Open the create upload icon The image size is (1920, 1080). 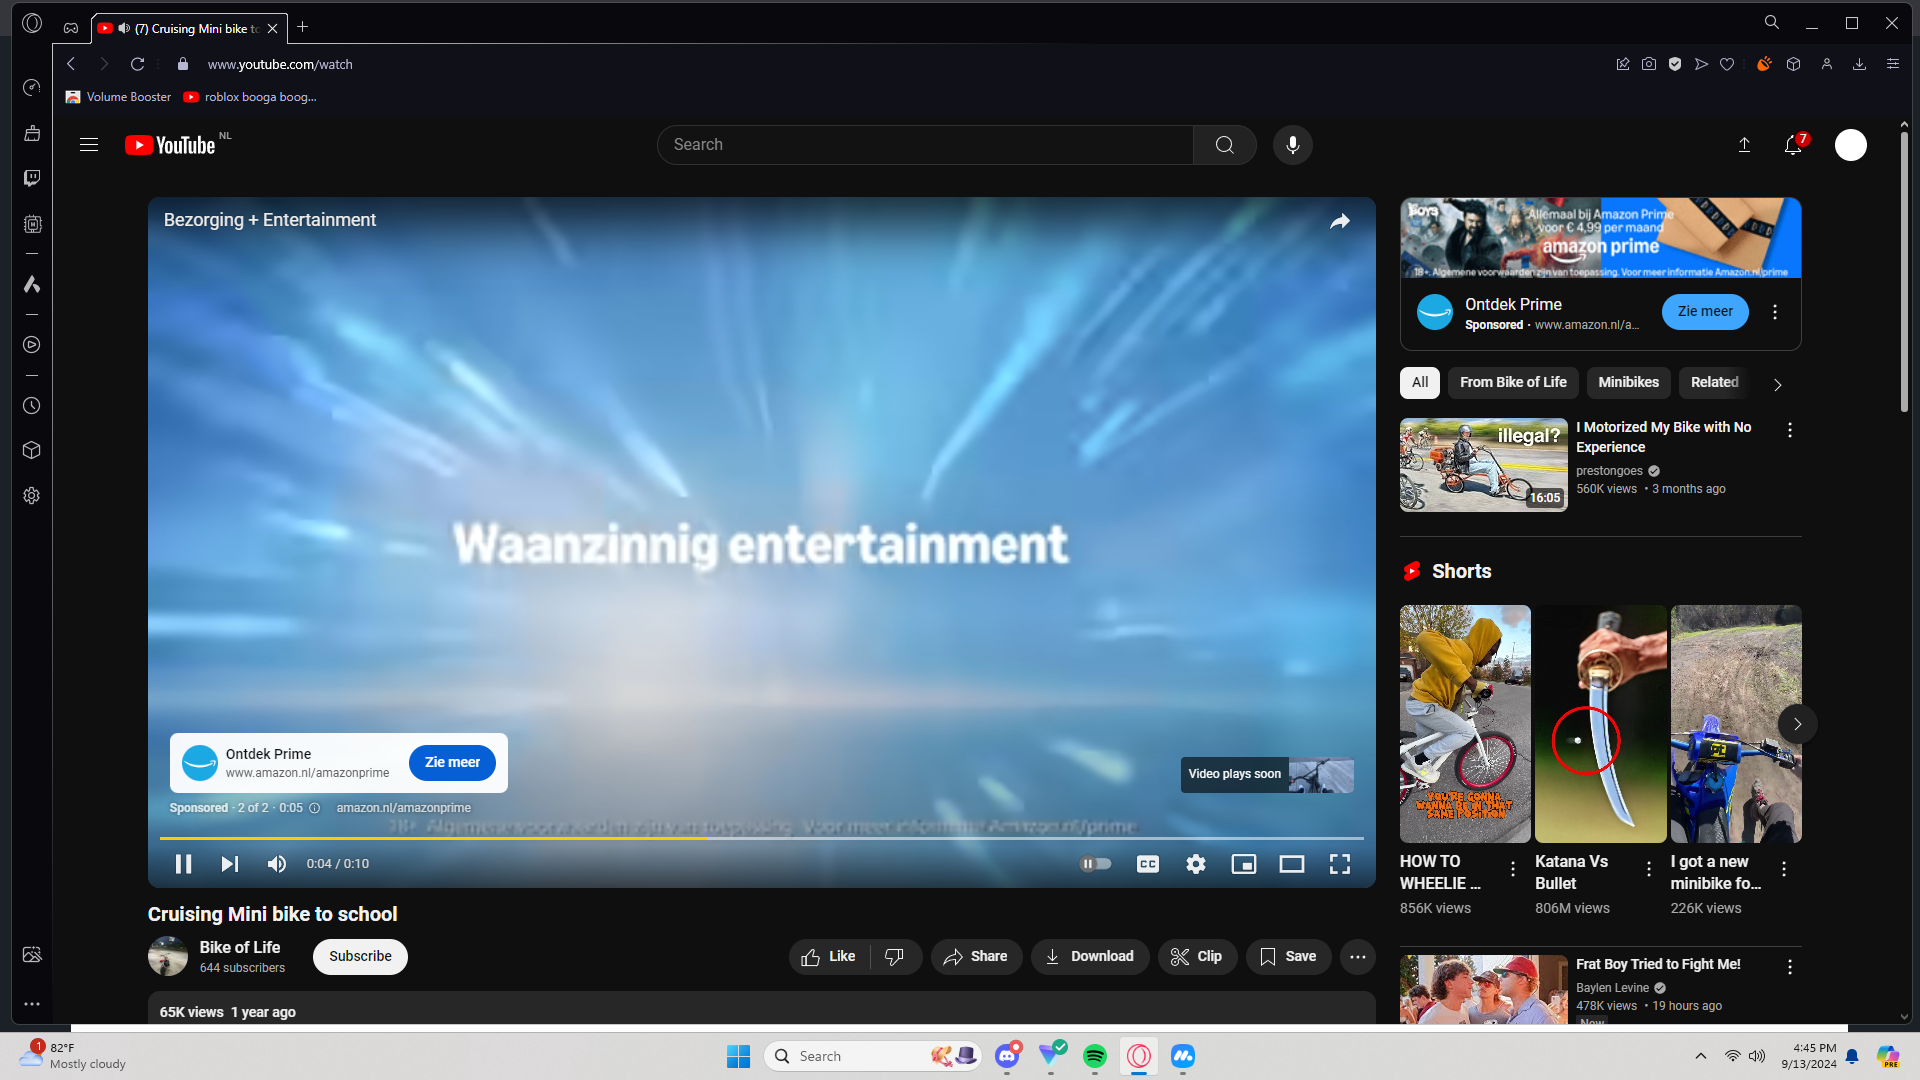pos(1744,145)
